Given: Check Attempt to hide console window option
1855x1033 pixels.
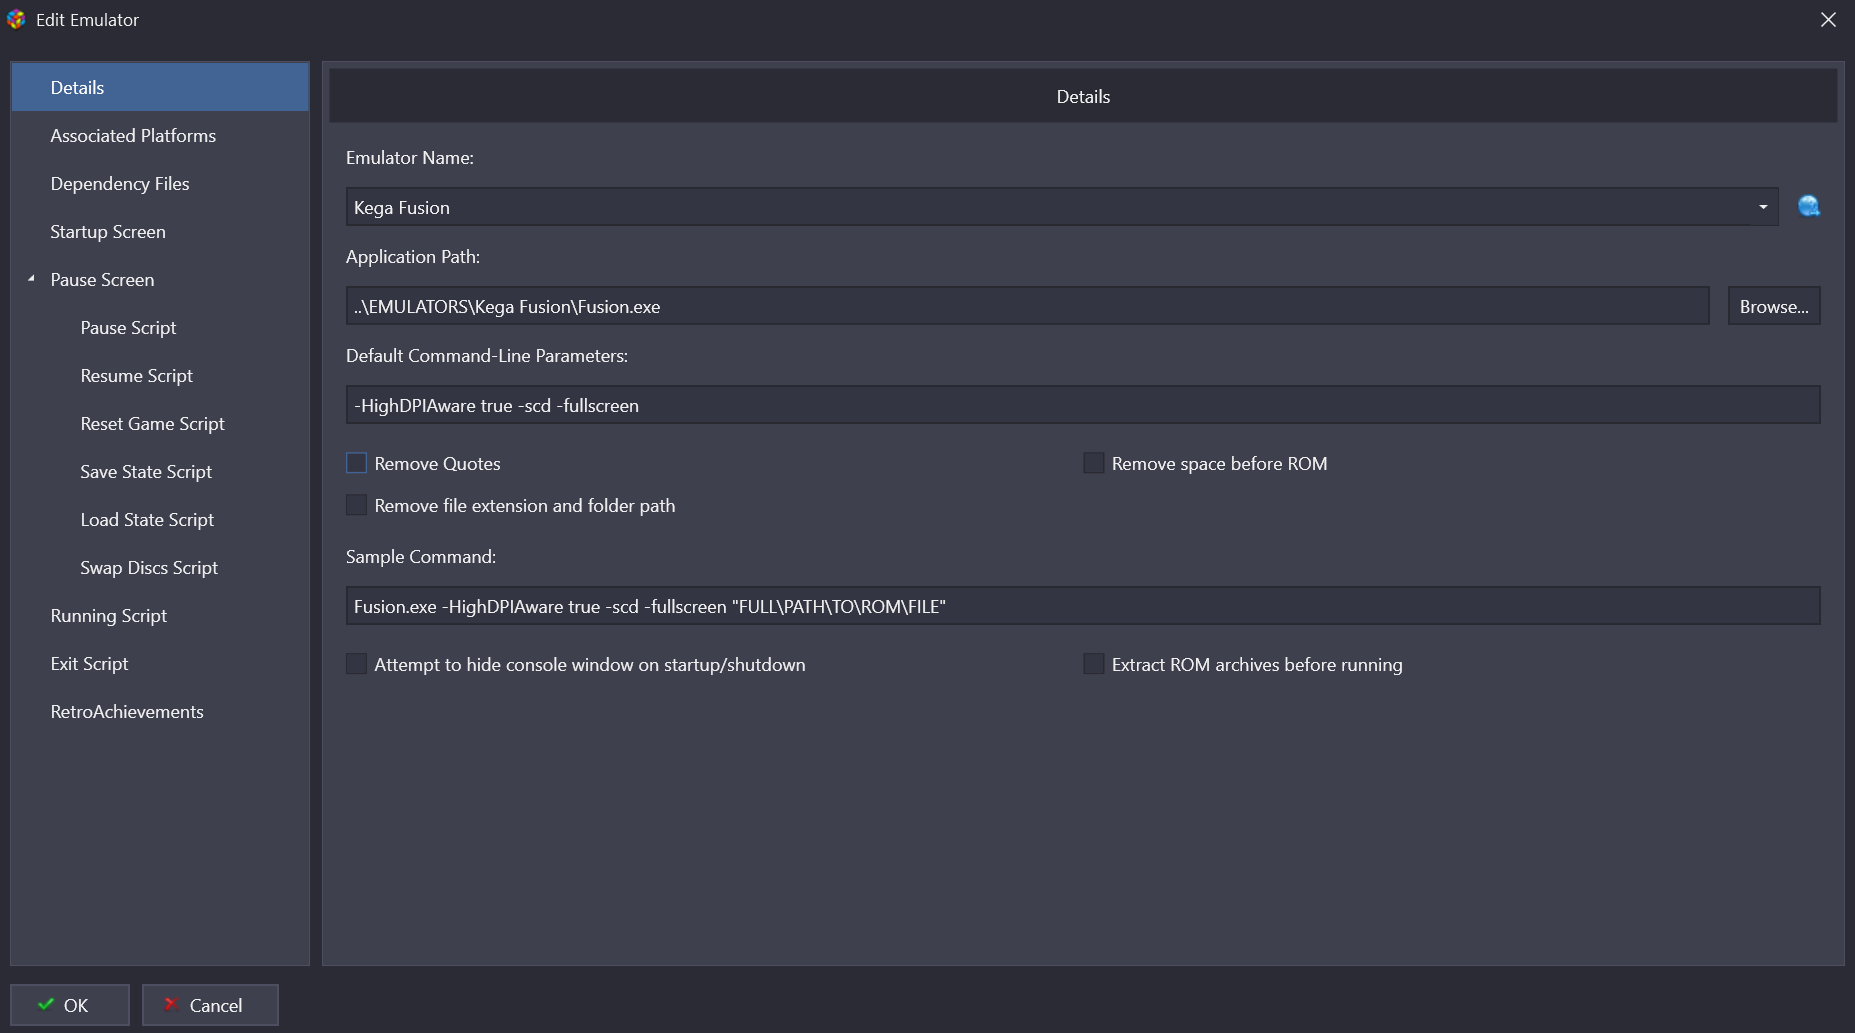Looking at the screenshot, I should [x=357, y=664].
